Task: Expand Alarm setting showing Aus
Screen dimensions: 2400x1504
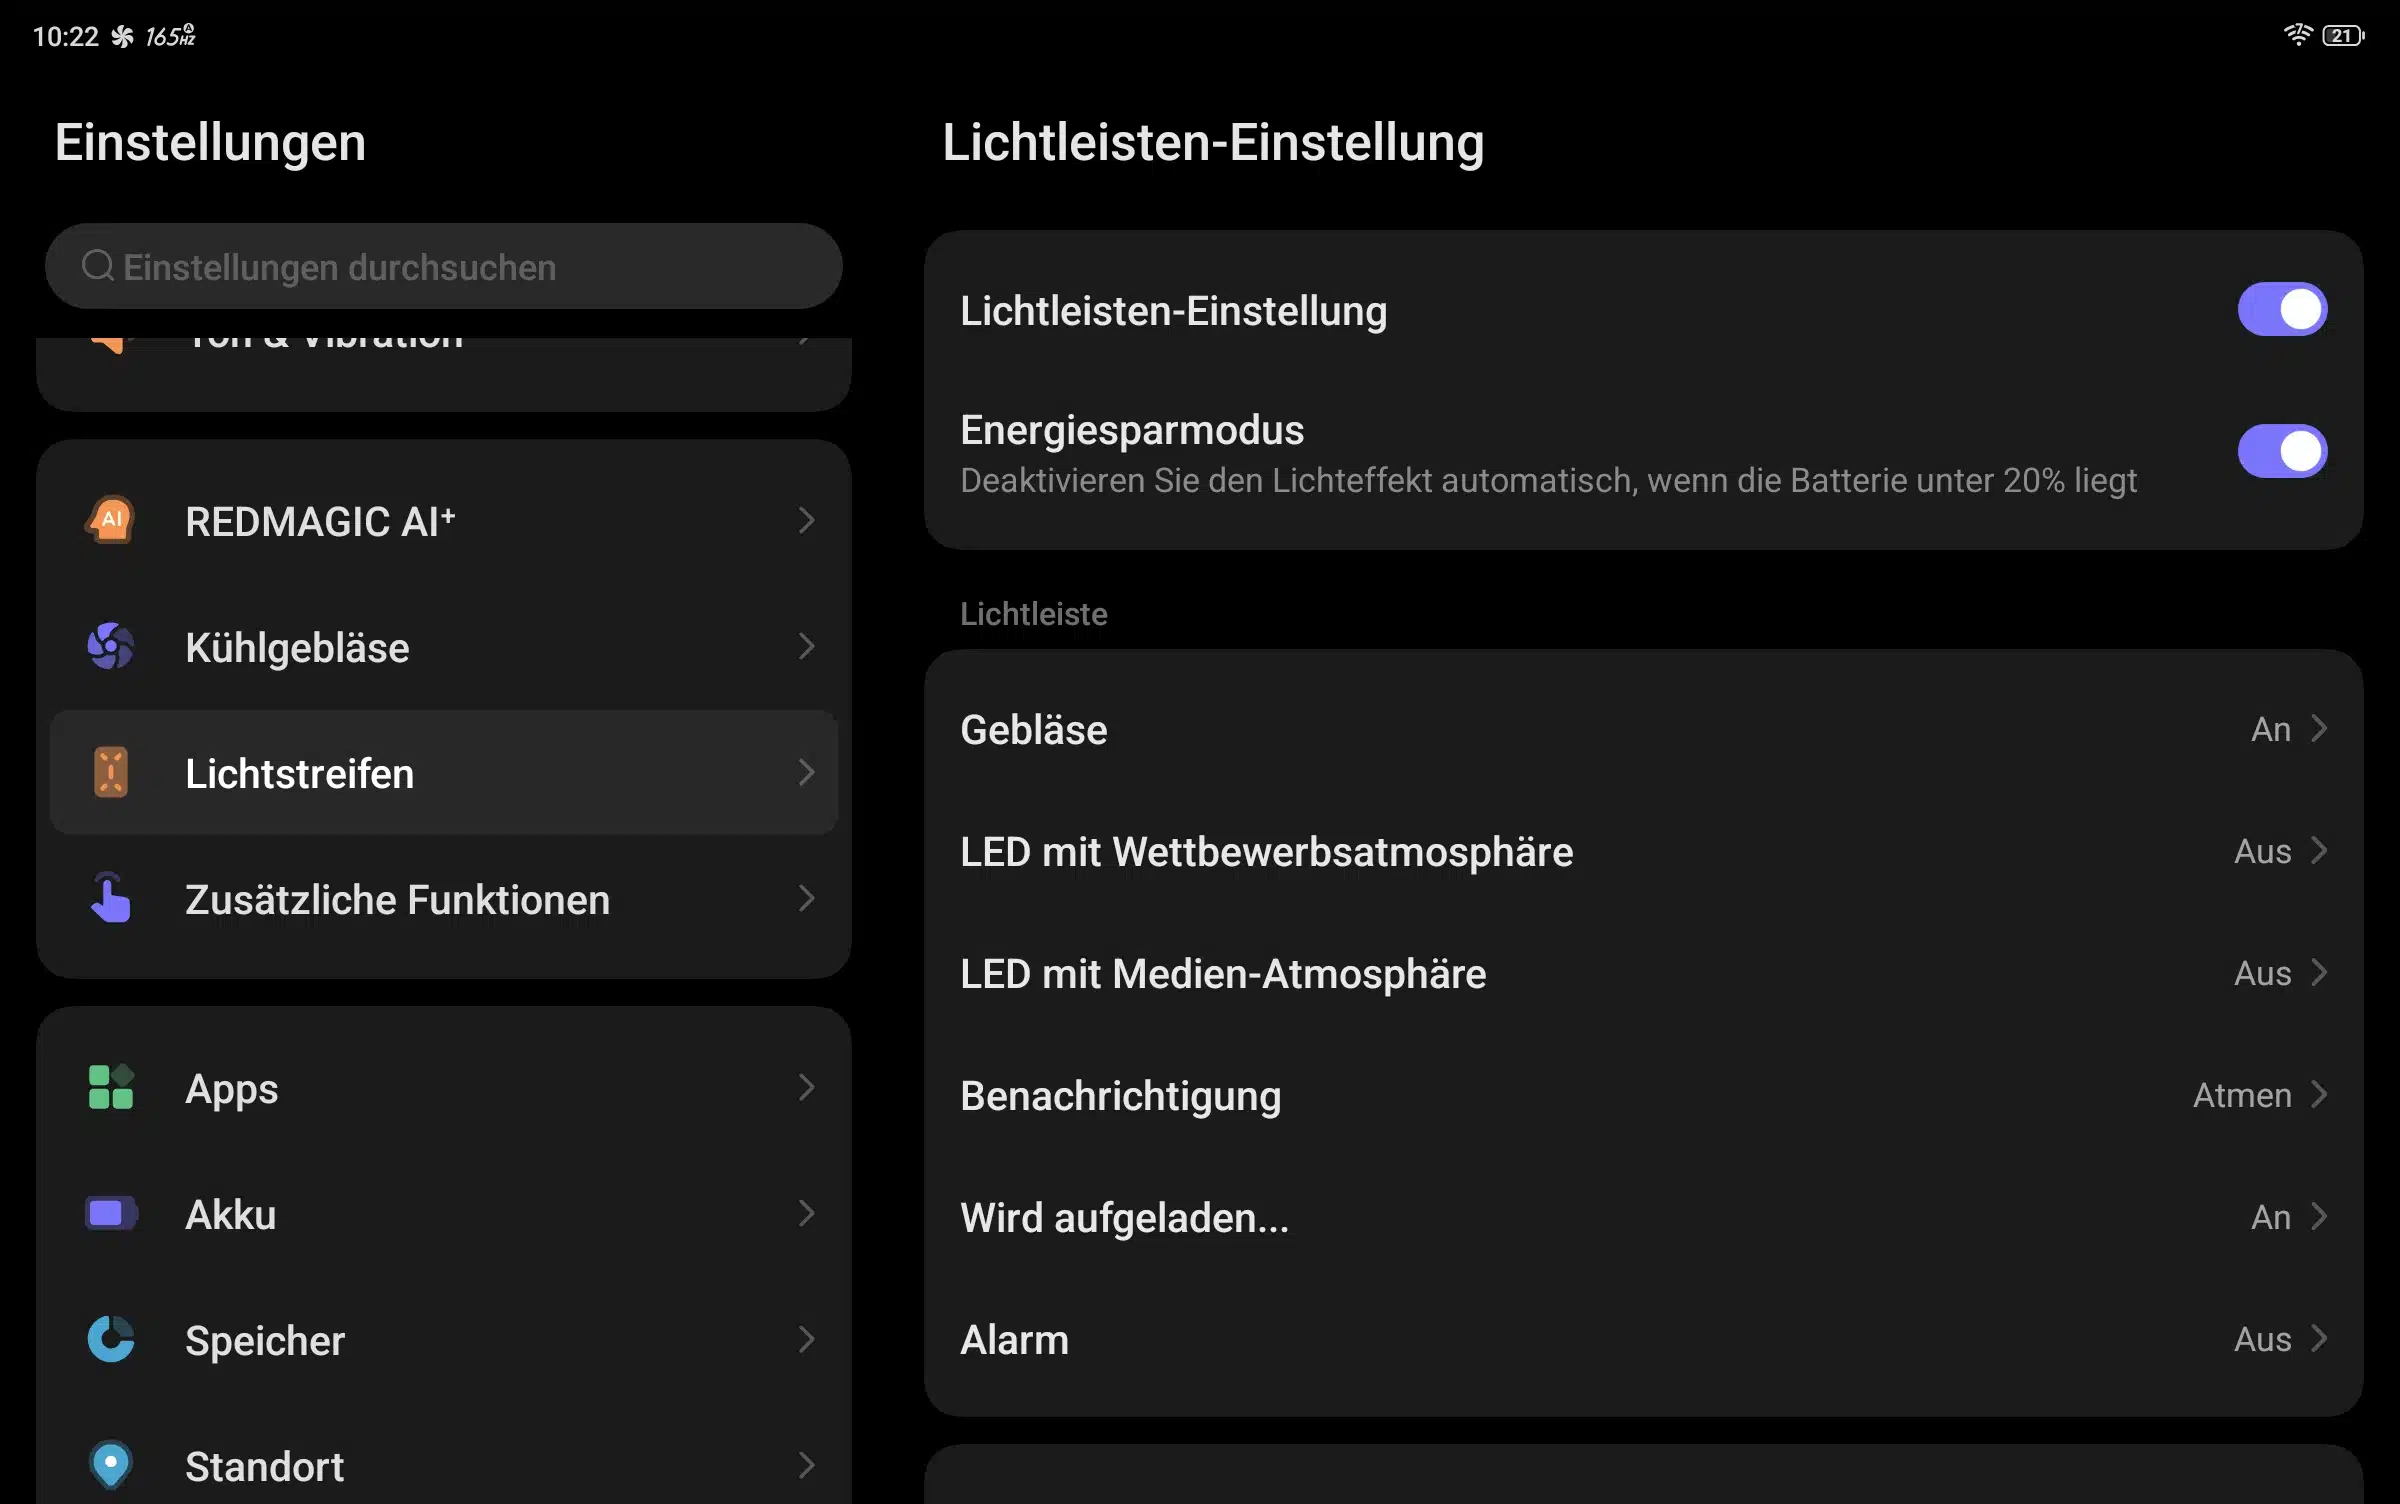Action: pos(1643,1339)
